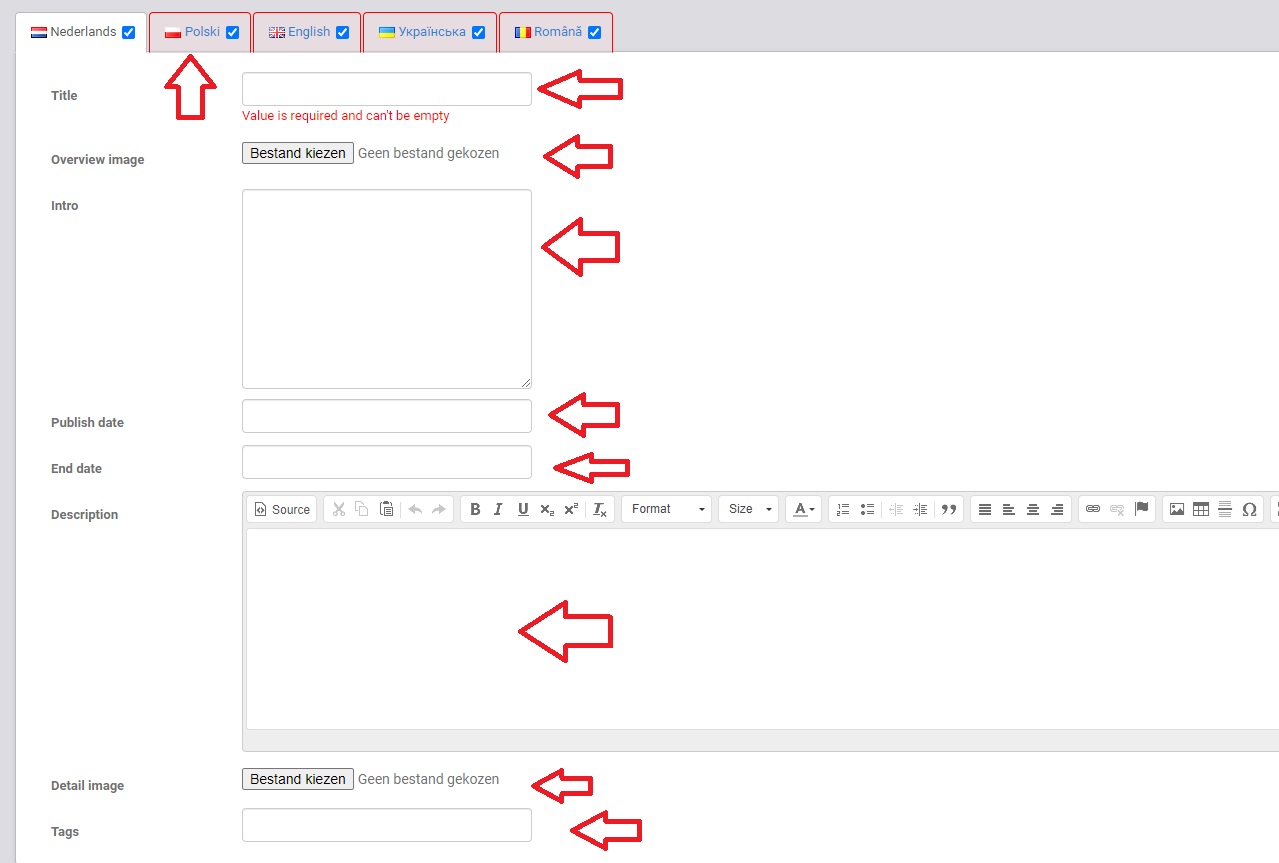Insert a numbered list
1279x863 pixels.
[843, 509]
